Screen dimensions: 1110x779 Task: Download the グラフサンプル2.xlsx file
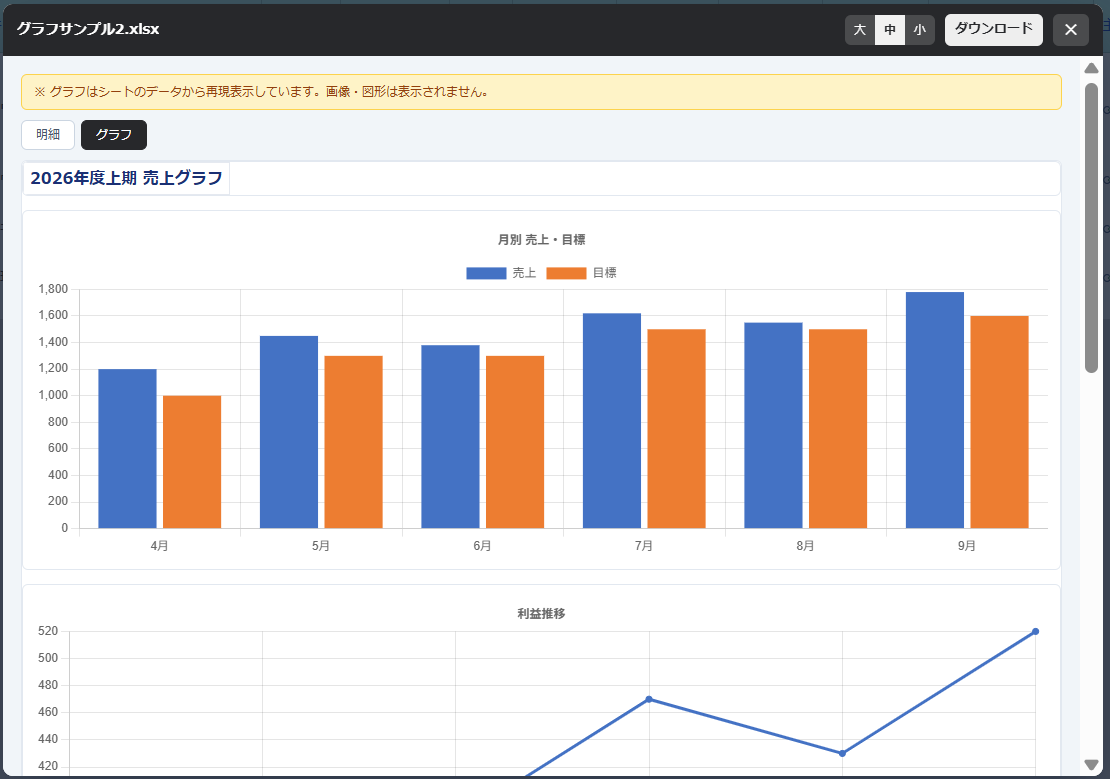click(993, 30)
